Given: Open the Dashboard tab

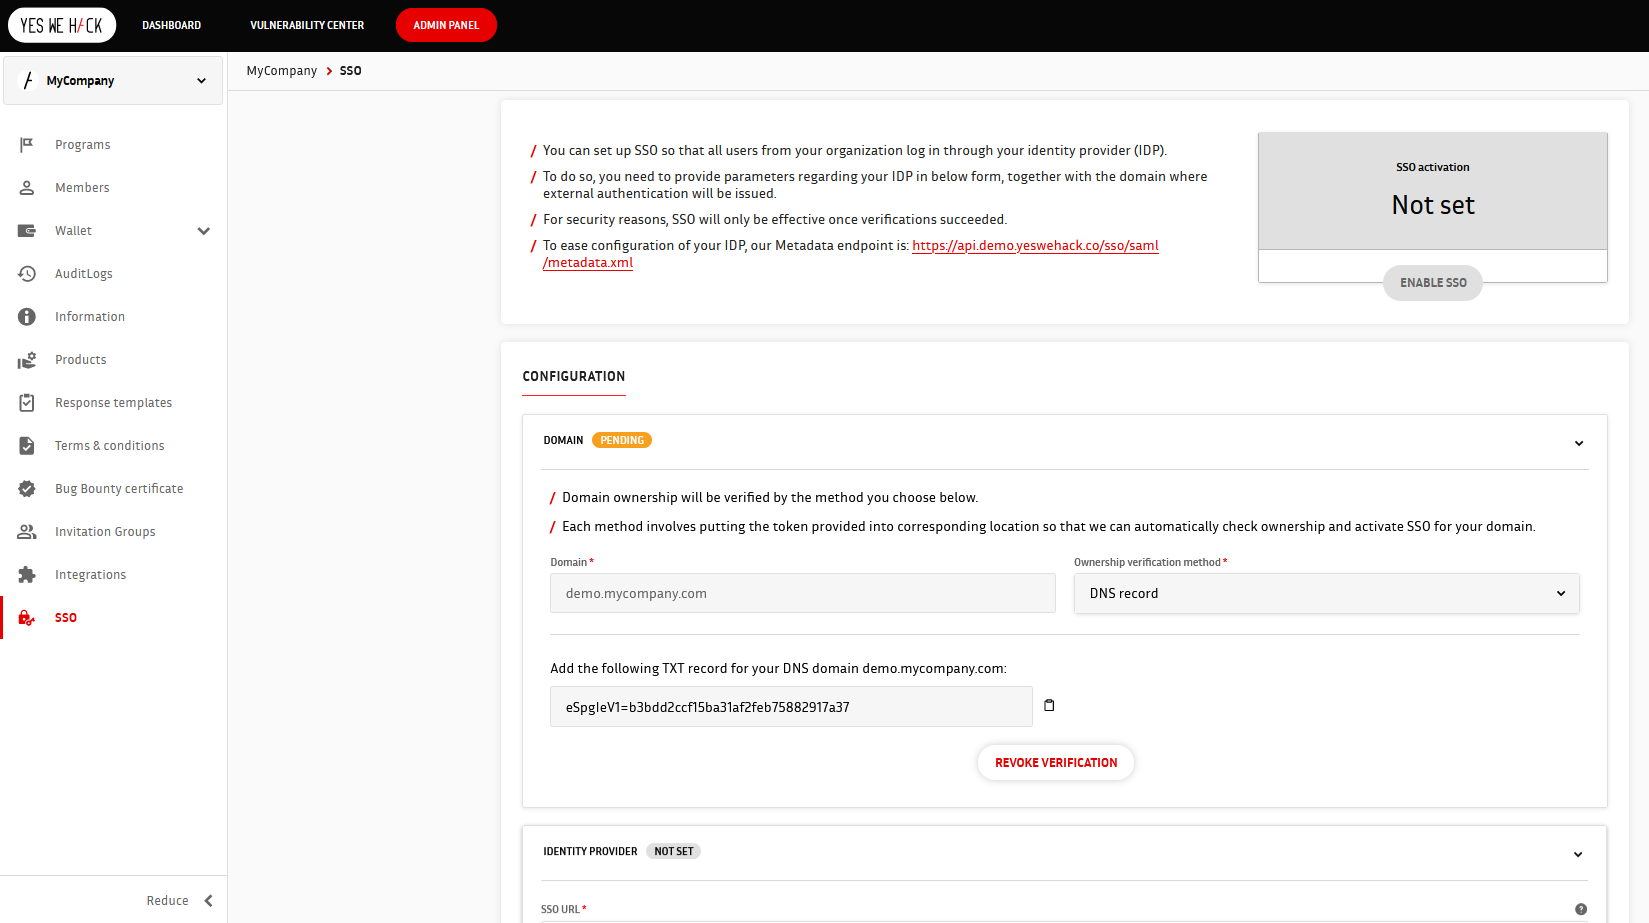Looking at the screenshot, I should click(171, 25).
